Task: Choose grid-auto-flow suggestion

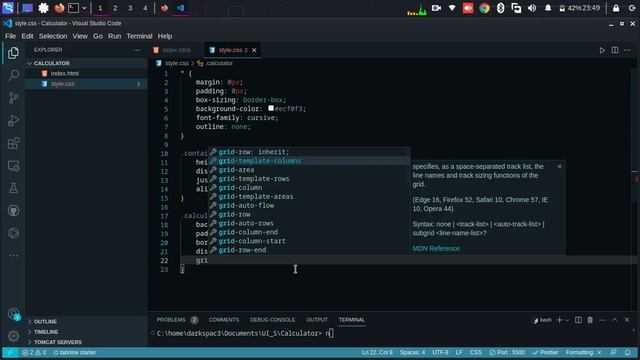Action: tap(309, 205)
